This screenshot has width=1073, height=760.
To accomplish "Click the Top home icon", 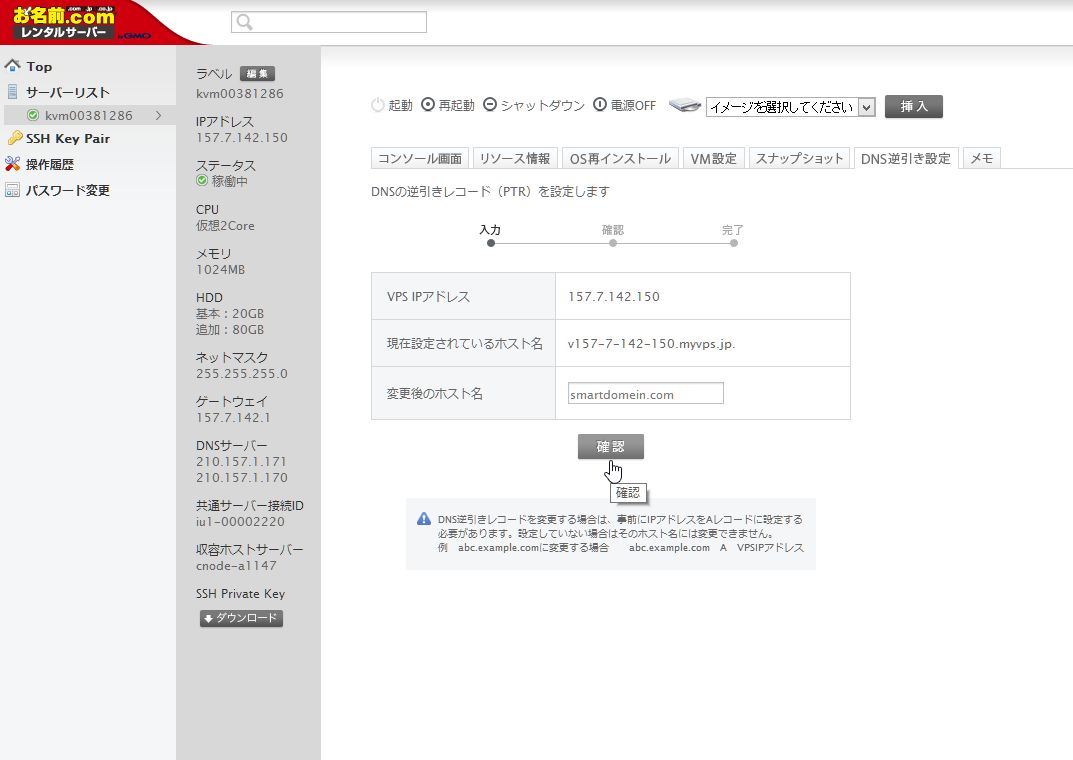I will coord(12,66).
